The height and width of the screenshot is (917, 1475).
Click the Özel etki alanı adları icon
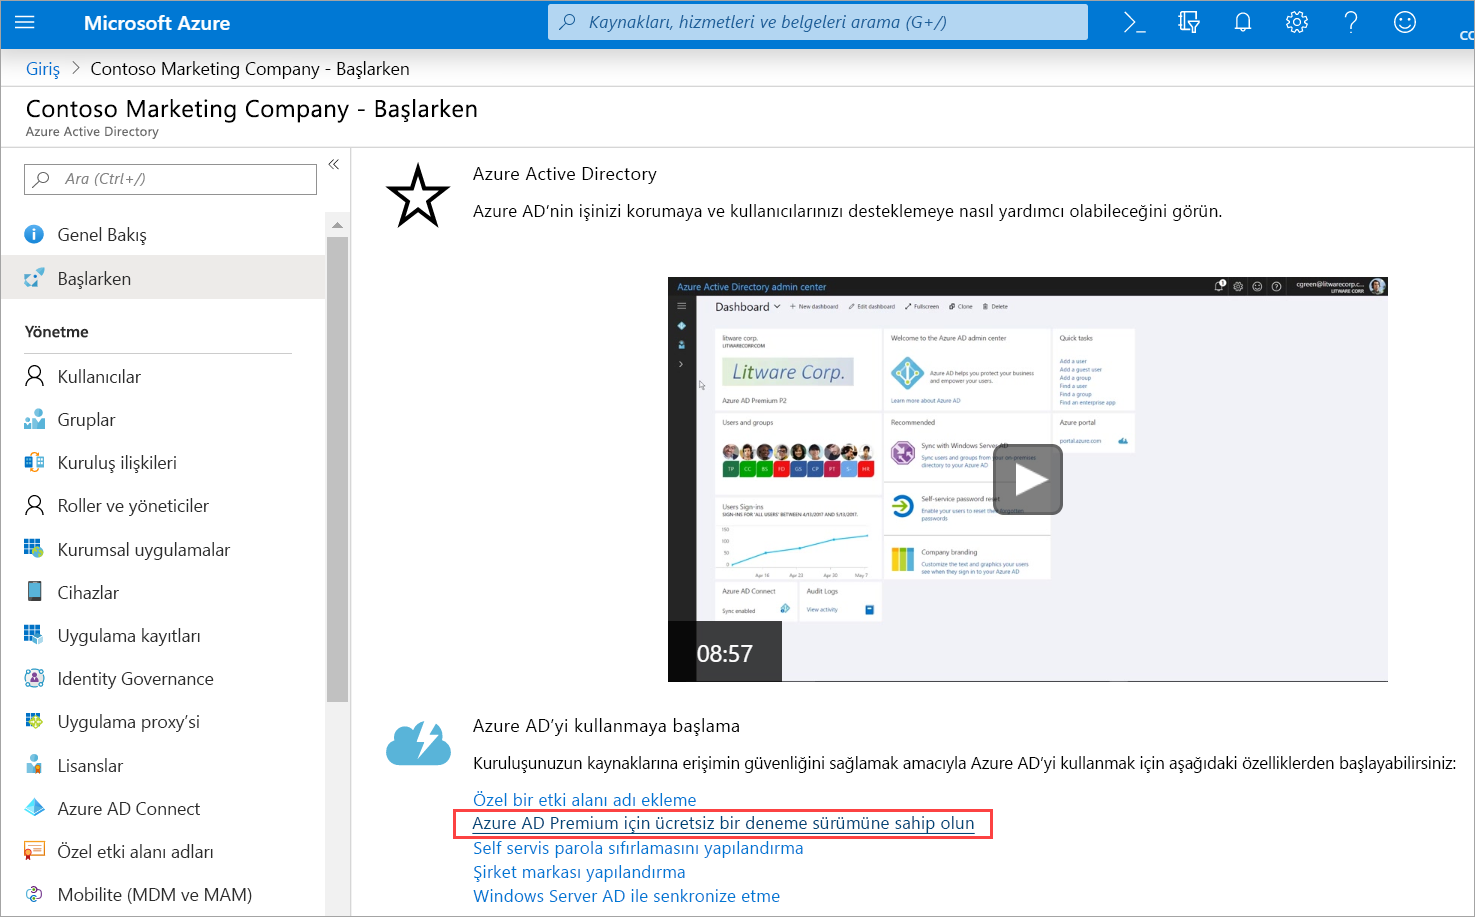34,851
